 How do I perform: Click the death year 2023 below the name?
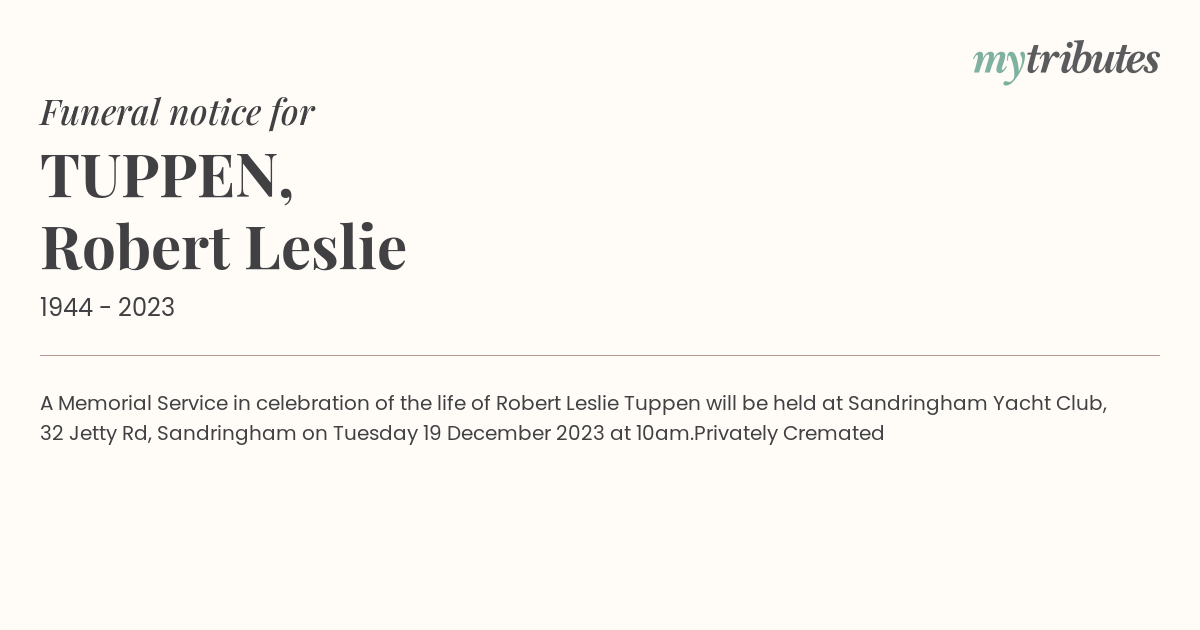point(146,308)
